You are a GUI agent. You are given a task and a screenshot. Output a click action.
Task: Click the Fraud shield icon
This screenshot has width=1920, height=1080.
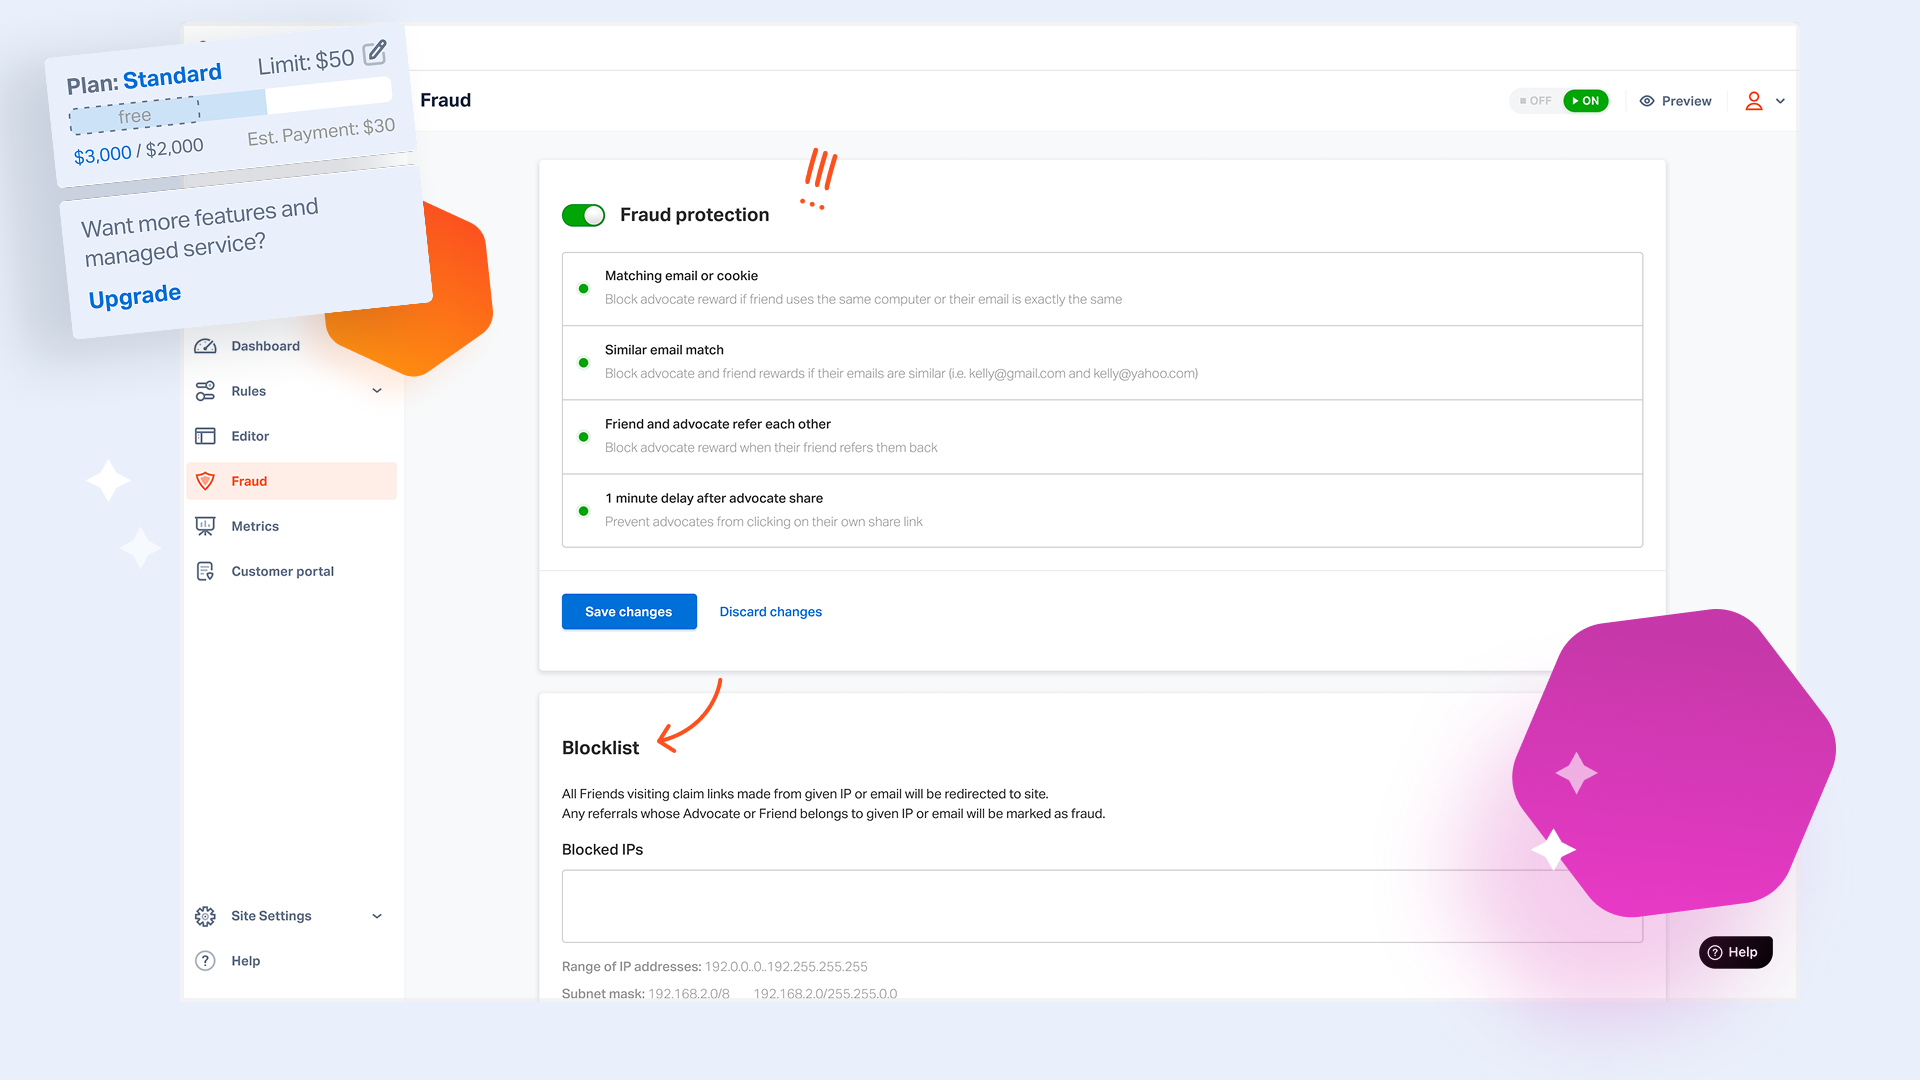point(205,481)
